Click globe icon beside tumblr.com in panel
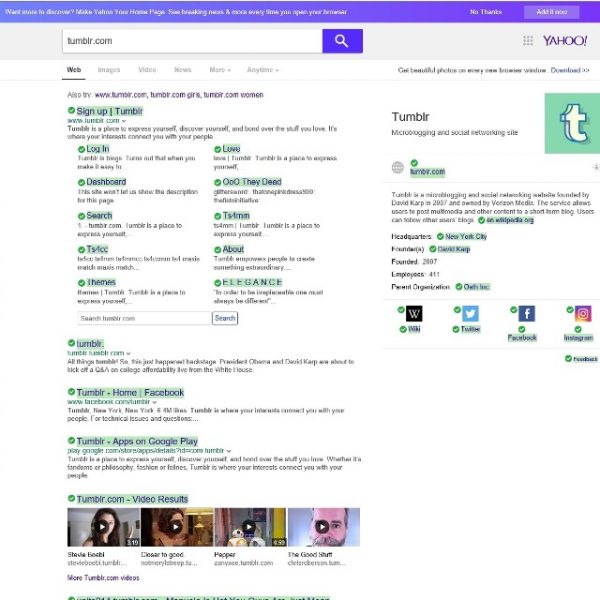 (x=398, y=167)
